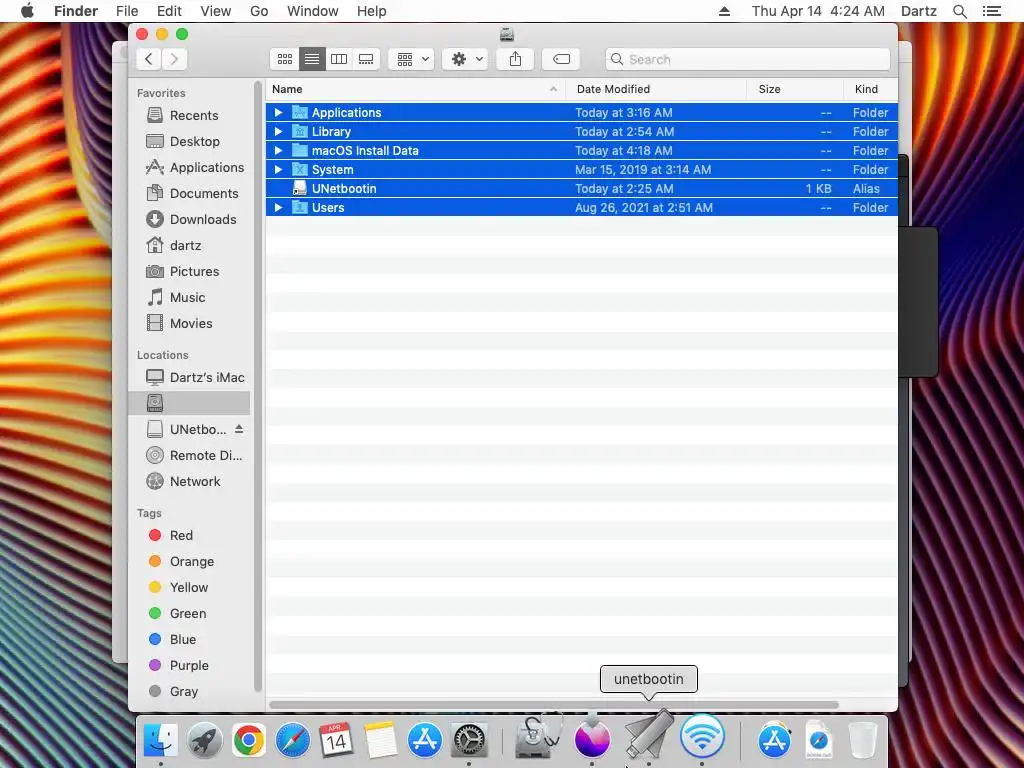This screenshot has width=1024, height=768.
Task: Open System Preferences from the Dock
Action: (x=469, y=740)
